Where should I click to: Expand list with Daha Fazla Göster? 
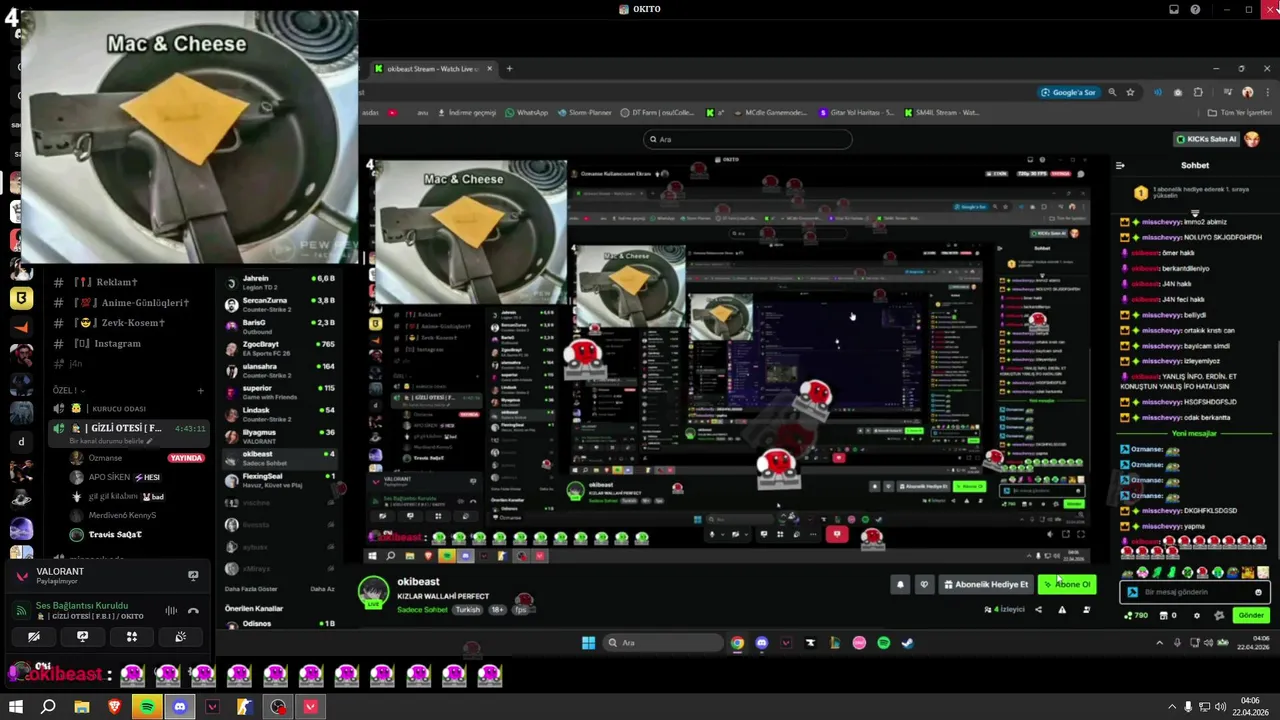pos(252,589)
